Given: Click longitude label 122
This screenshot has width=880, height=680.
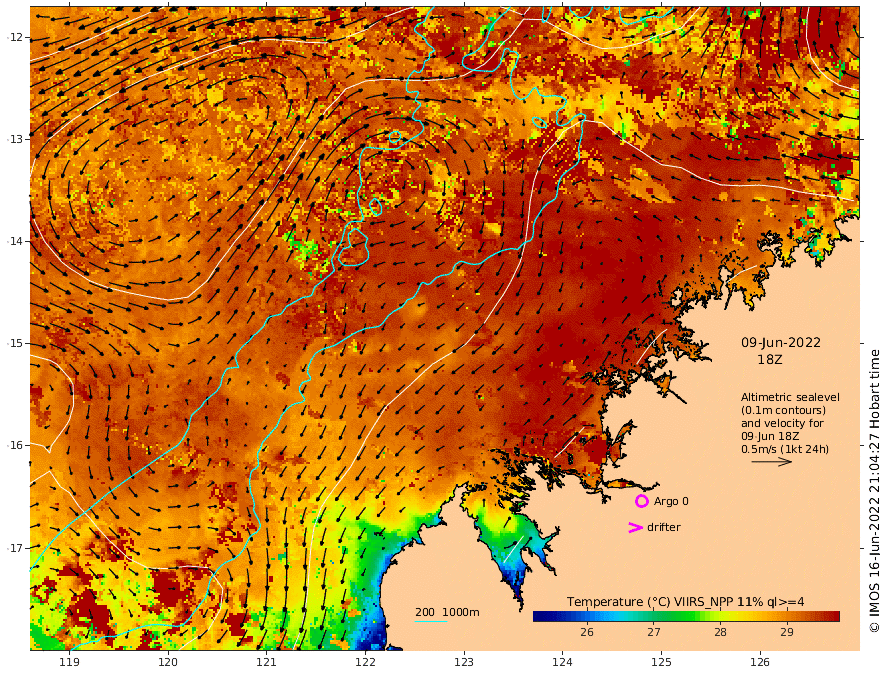Looking at the screenshot, I should [x=365, y=662].
